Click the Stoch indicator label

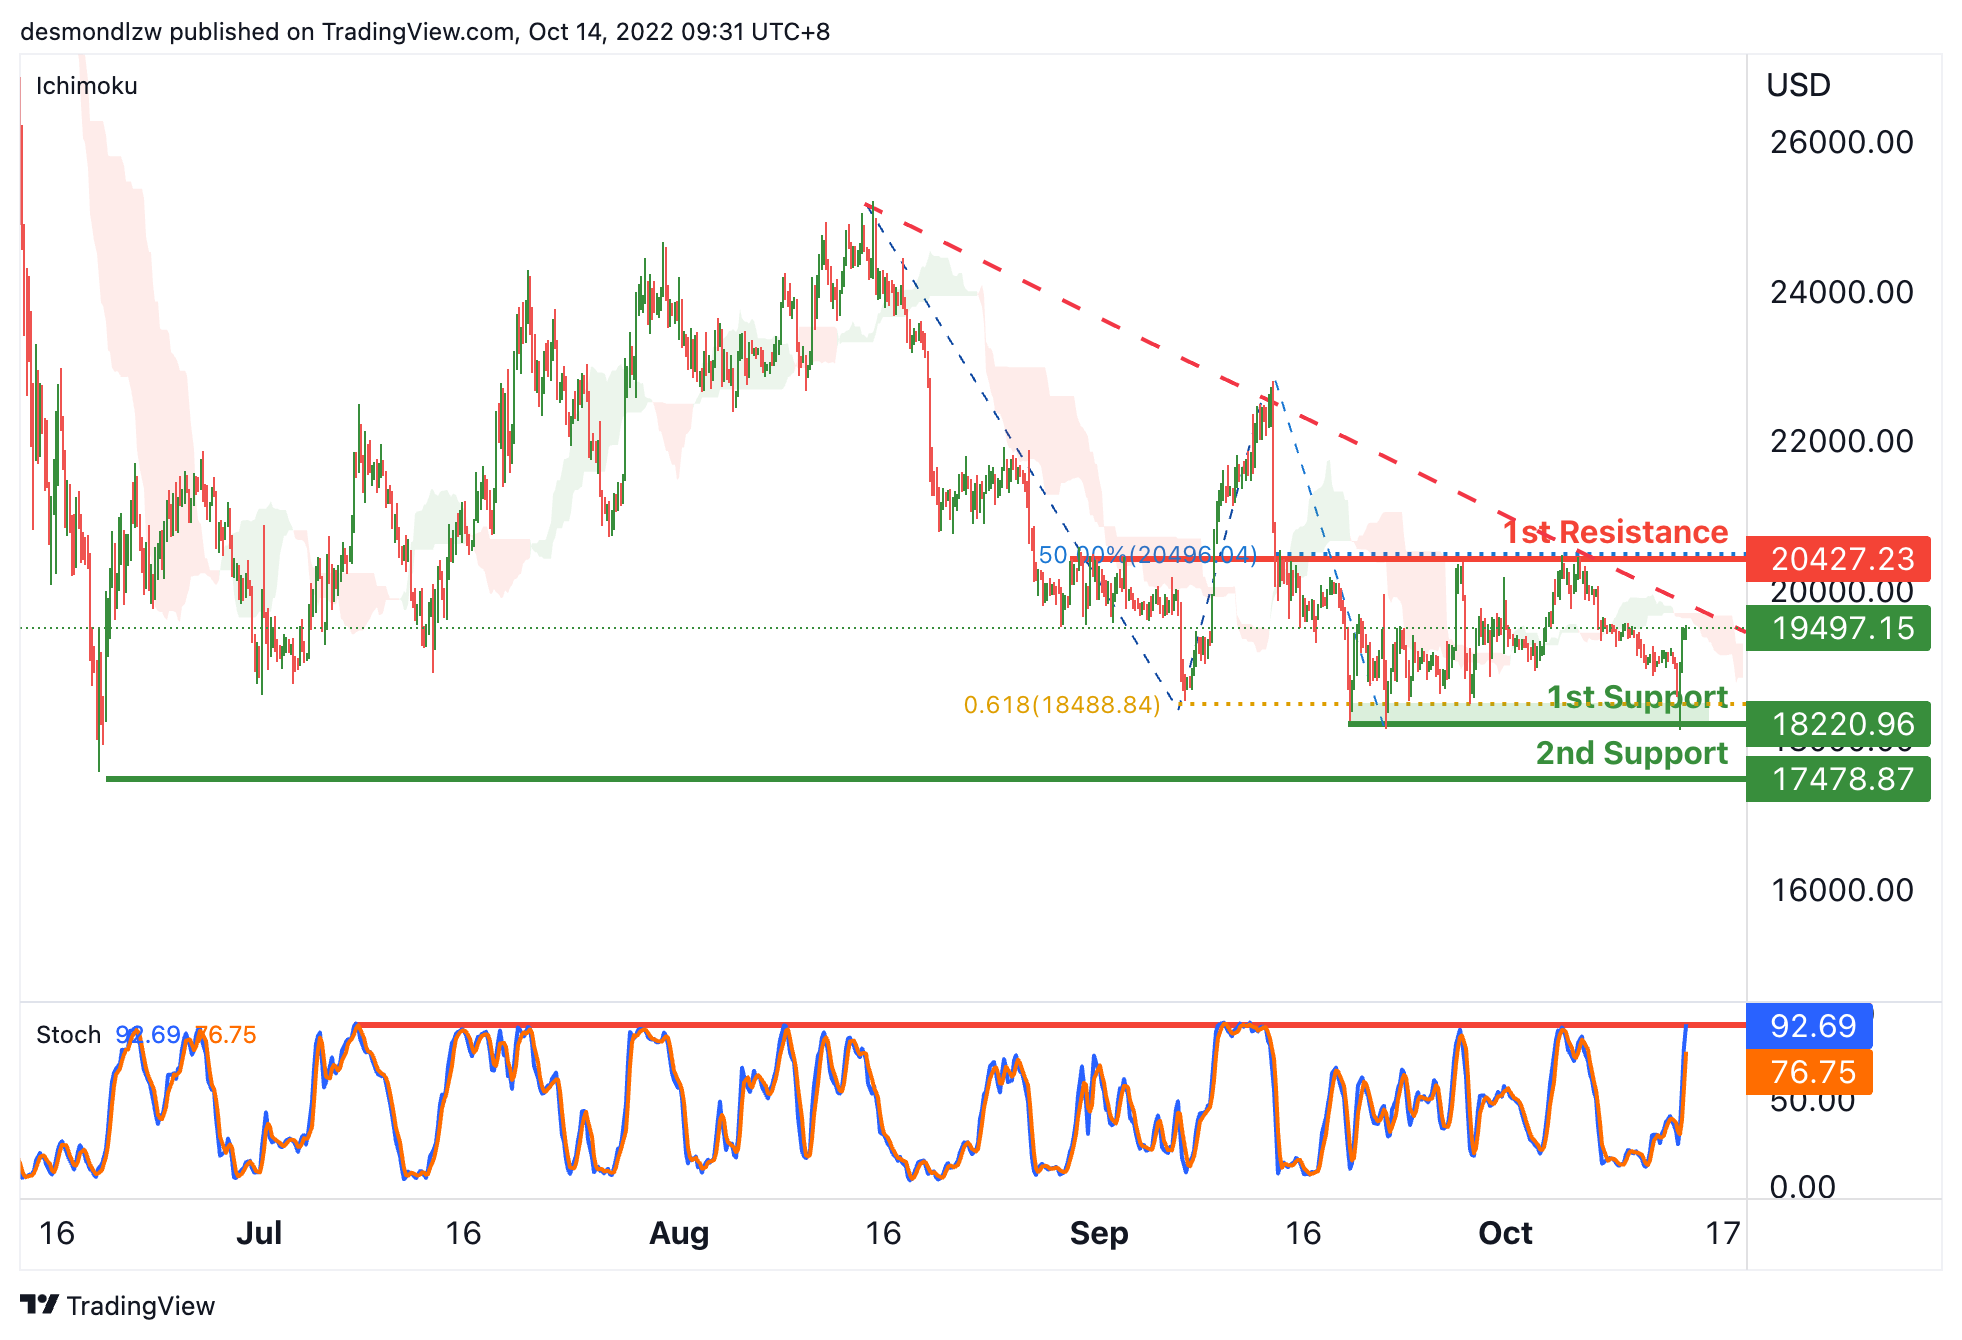[x=68, y=1034]
